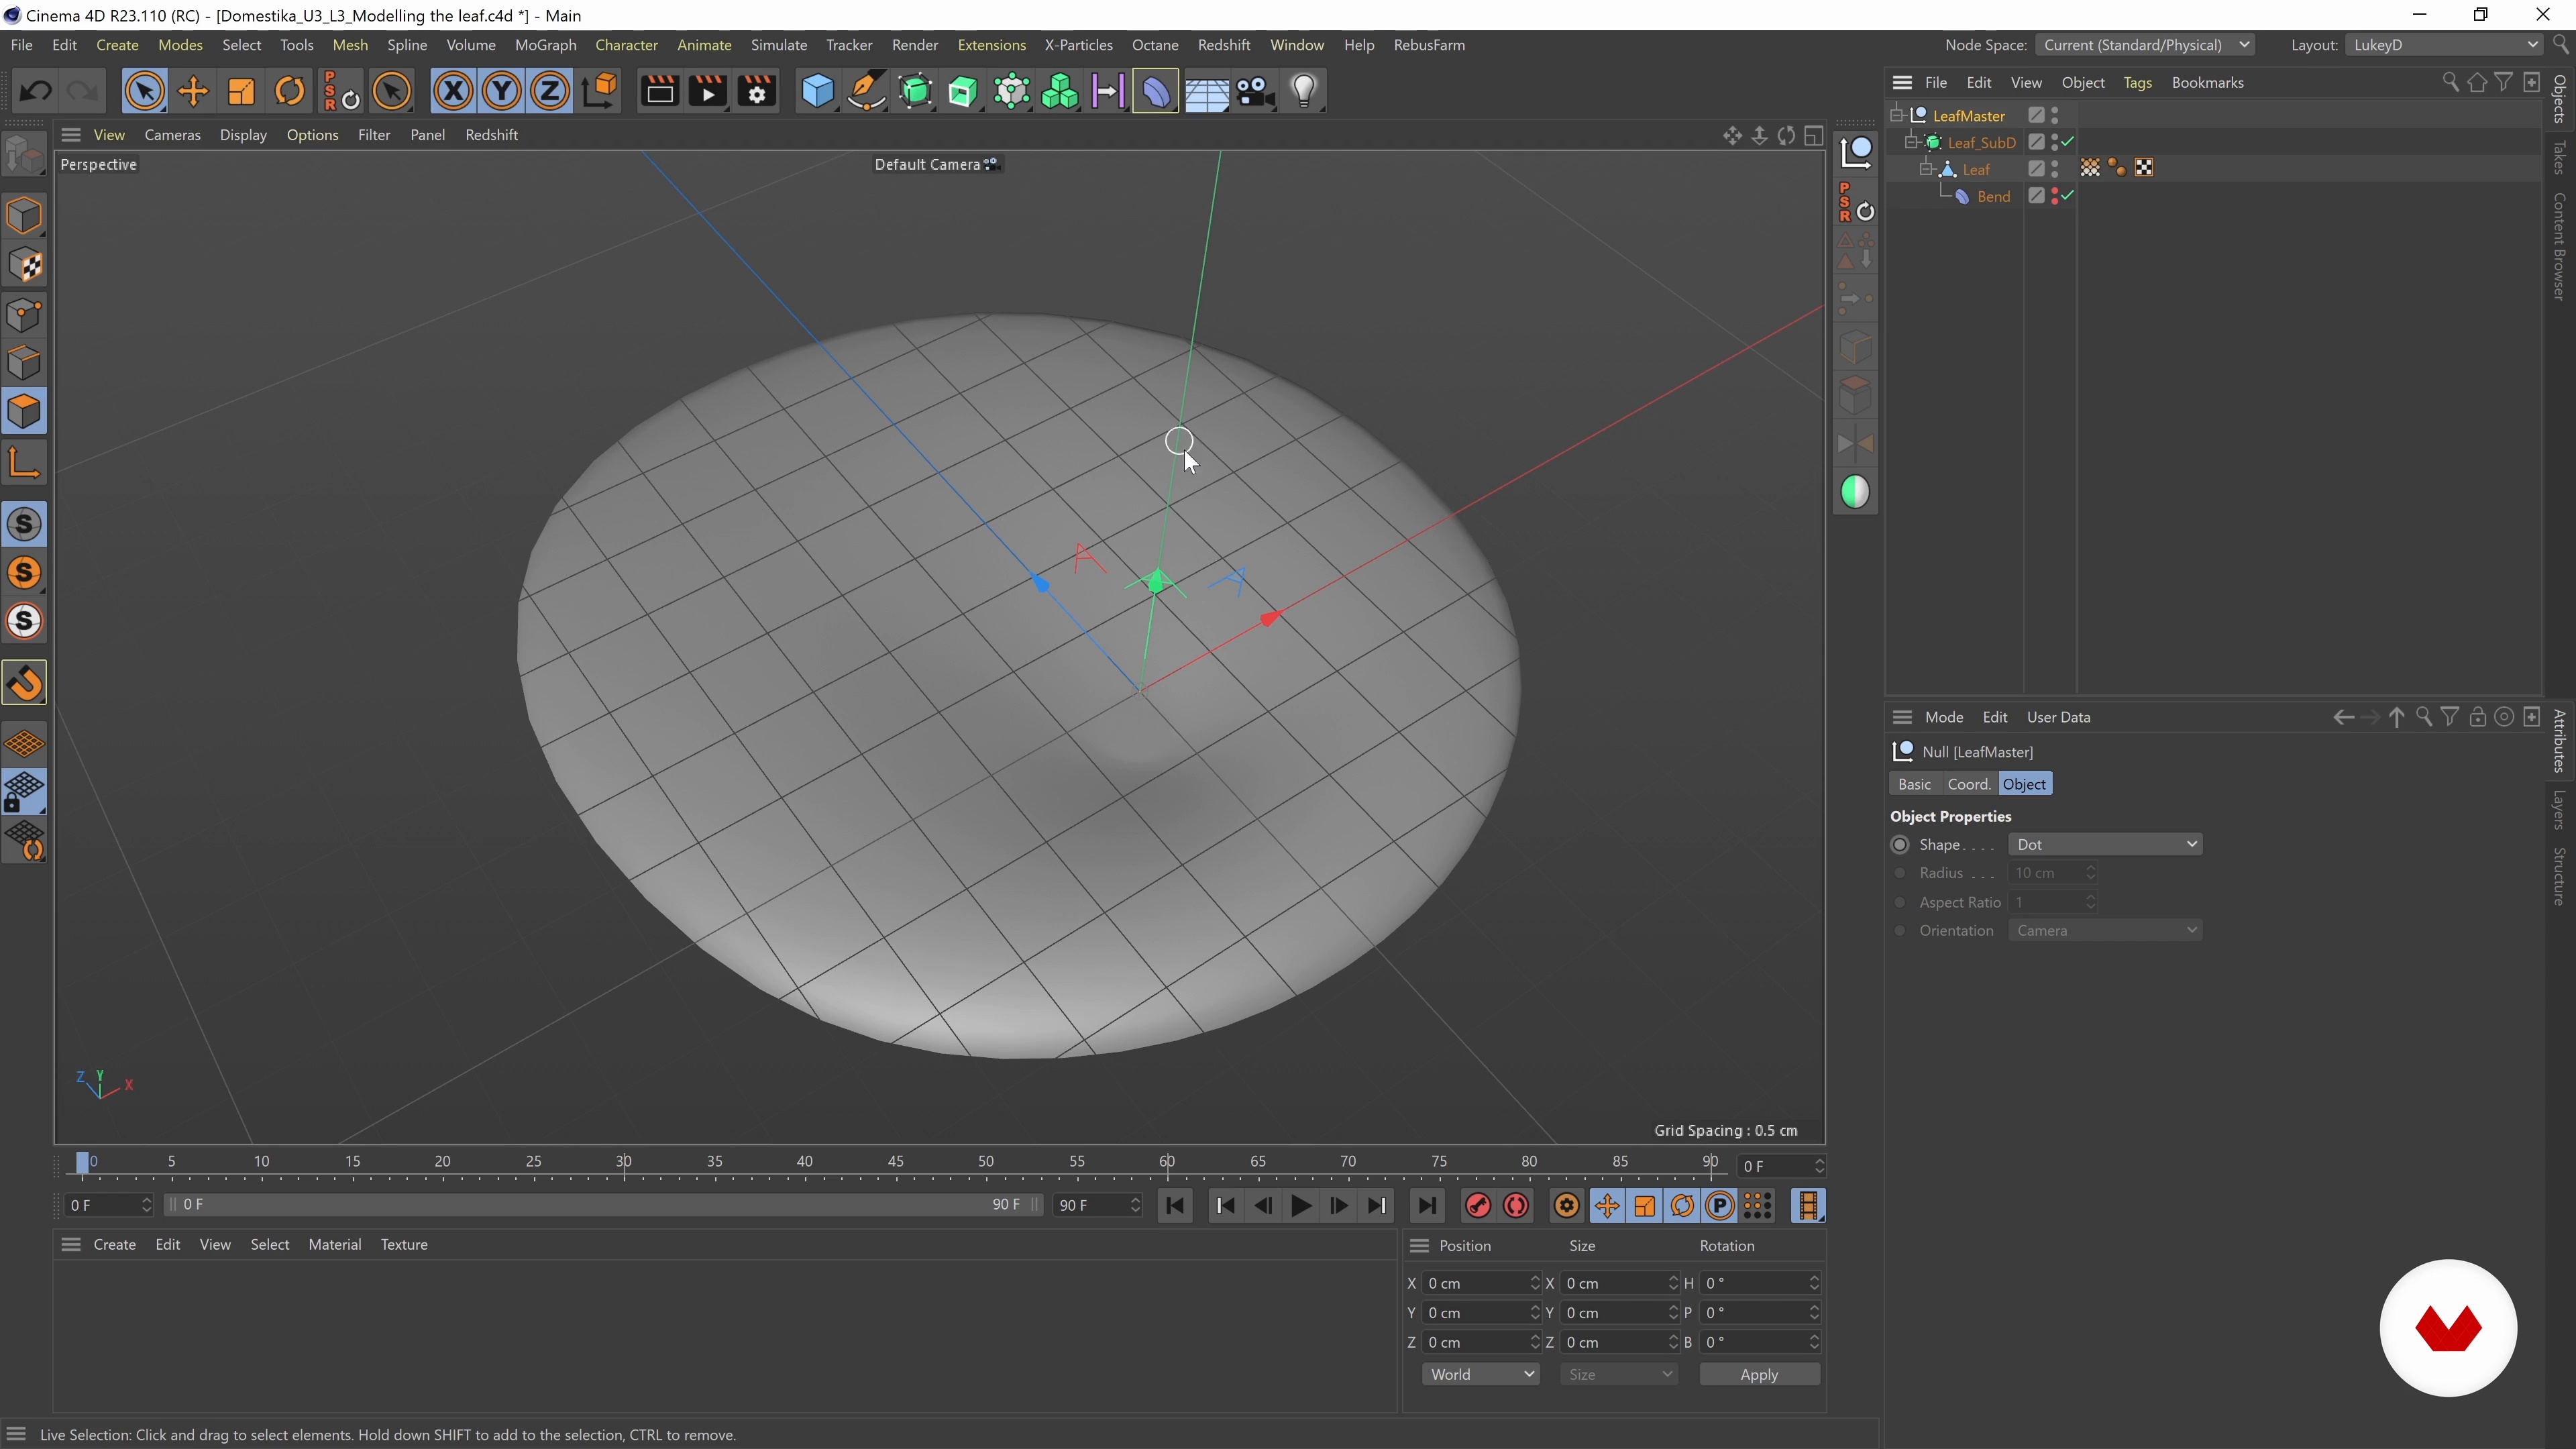Viewport: 2576px width, 1449px height.
Task: Open the Node Space dropdown
Action: 2144,45
